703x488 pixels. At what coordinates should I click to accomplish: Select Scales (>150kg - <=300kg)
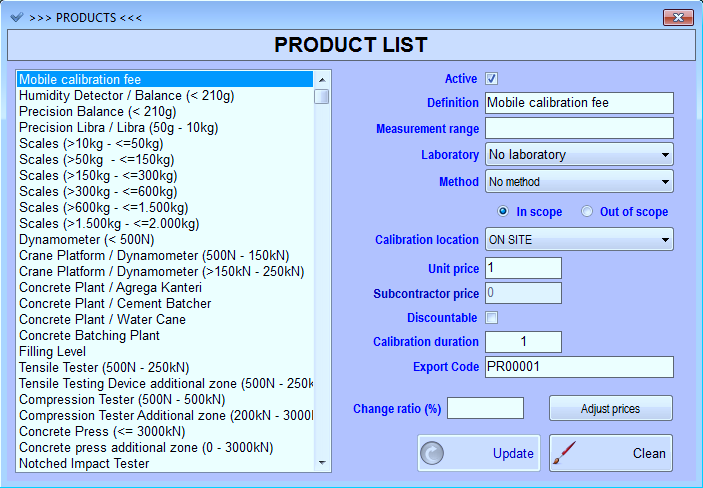click(x=165, y=175)
